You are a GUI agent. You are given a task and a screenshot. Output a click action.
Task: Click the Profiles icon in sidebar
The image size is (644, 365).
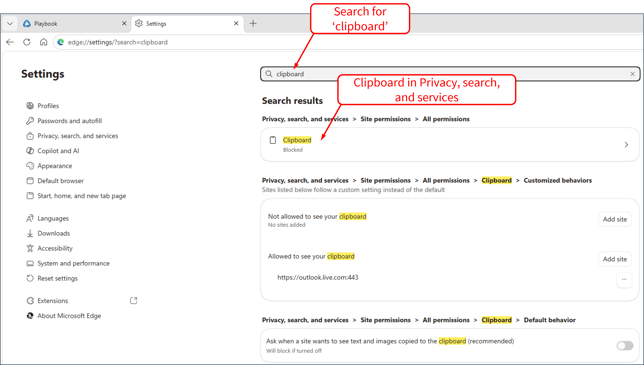coord(30,106)
